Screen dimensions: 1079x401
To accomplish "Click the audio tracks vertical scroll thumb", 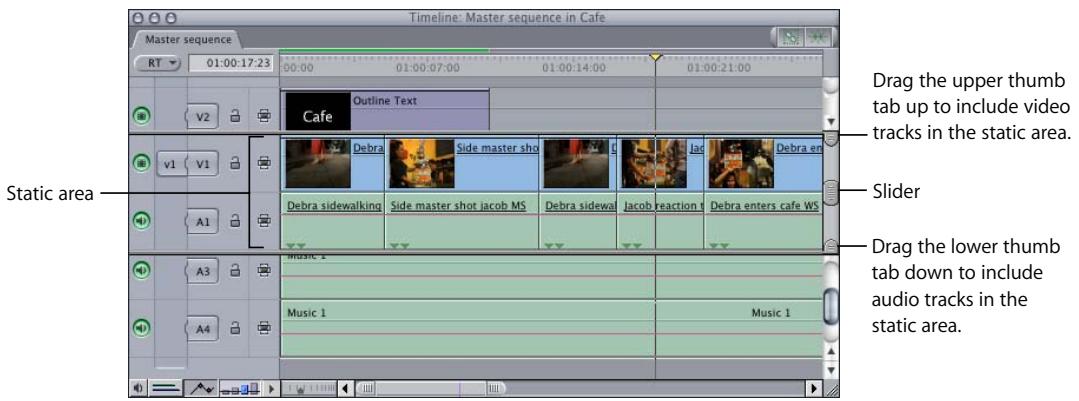I will 831,306.
